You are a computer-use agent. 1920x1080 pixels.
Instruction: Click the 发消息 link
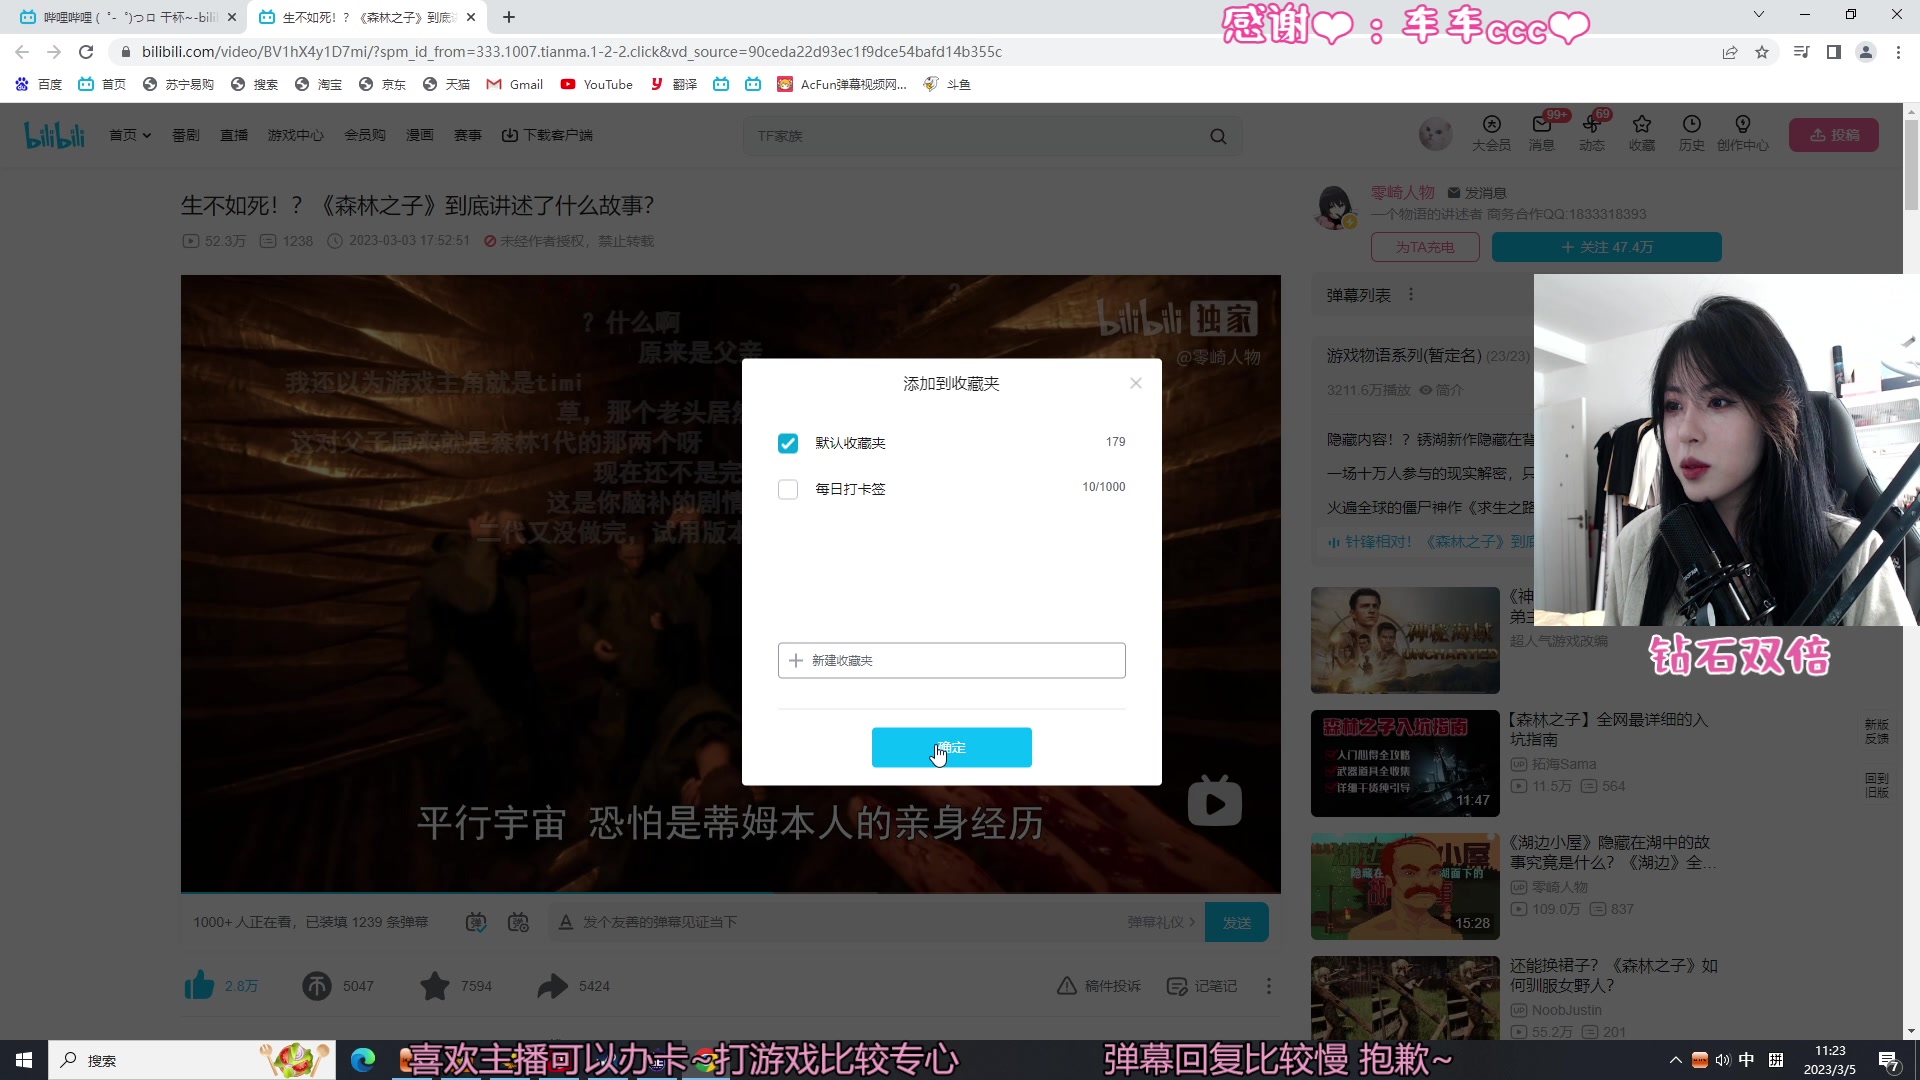[x=1477, y=193]
